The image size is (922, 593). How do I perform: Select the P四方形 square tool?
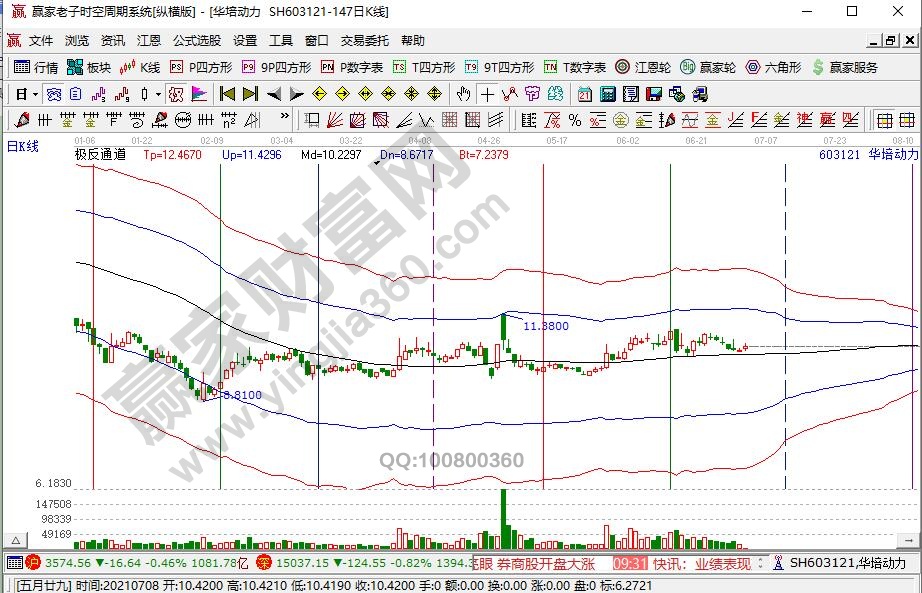coord(201,68)
